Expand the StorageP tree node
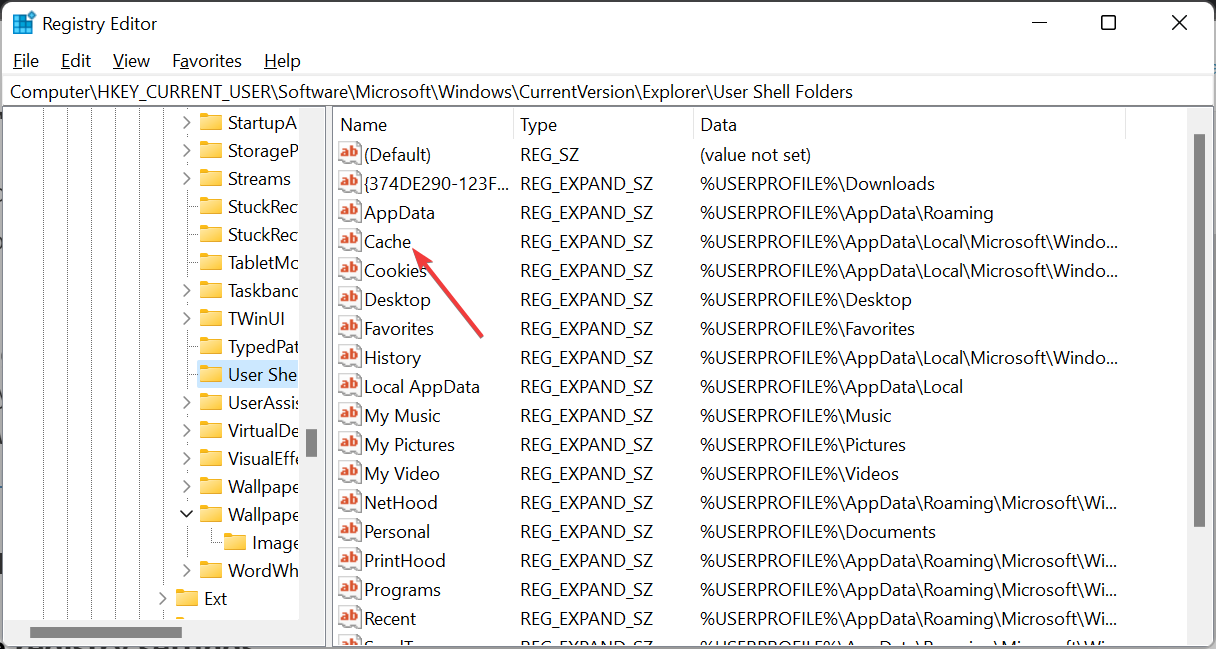1216x649 pixels. pos(186,150)
